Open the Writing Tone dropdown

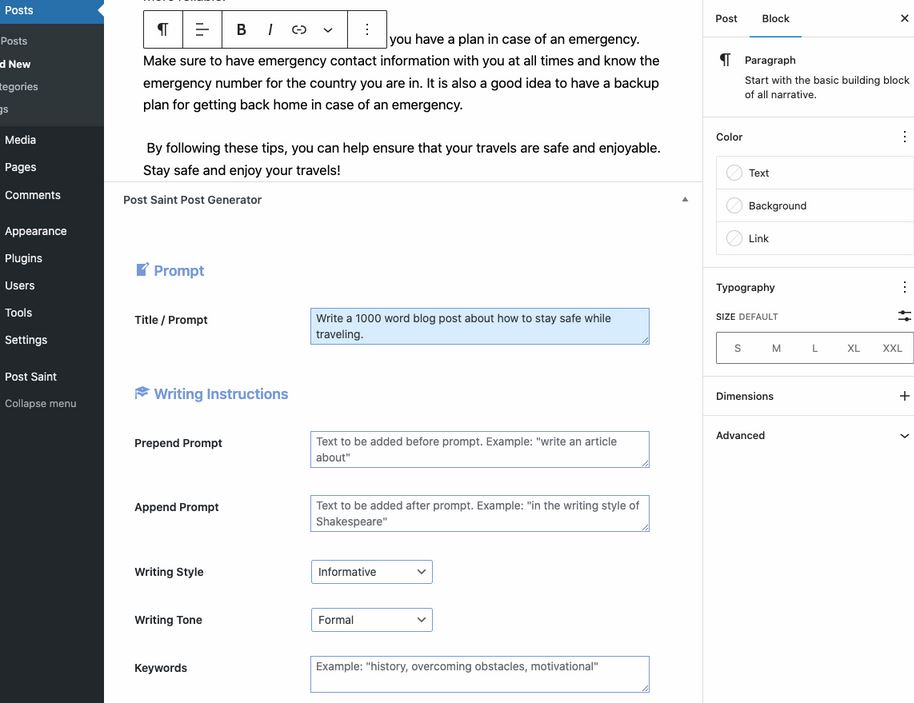[371, 620]
